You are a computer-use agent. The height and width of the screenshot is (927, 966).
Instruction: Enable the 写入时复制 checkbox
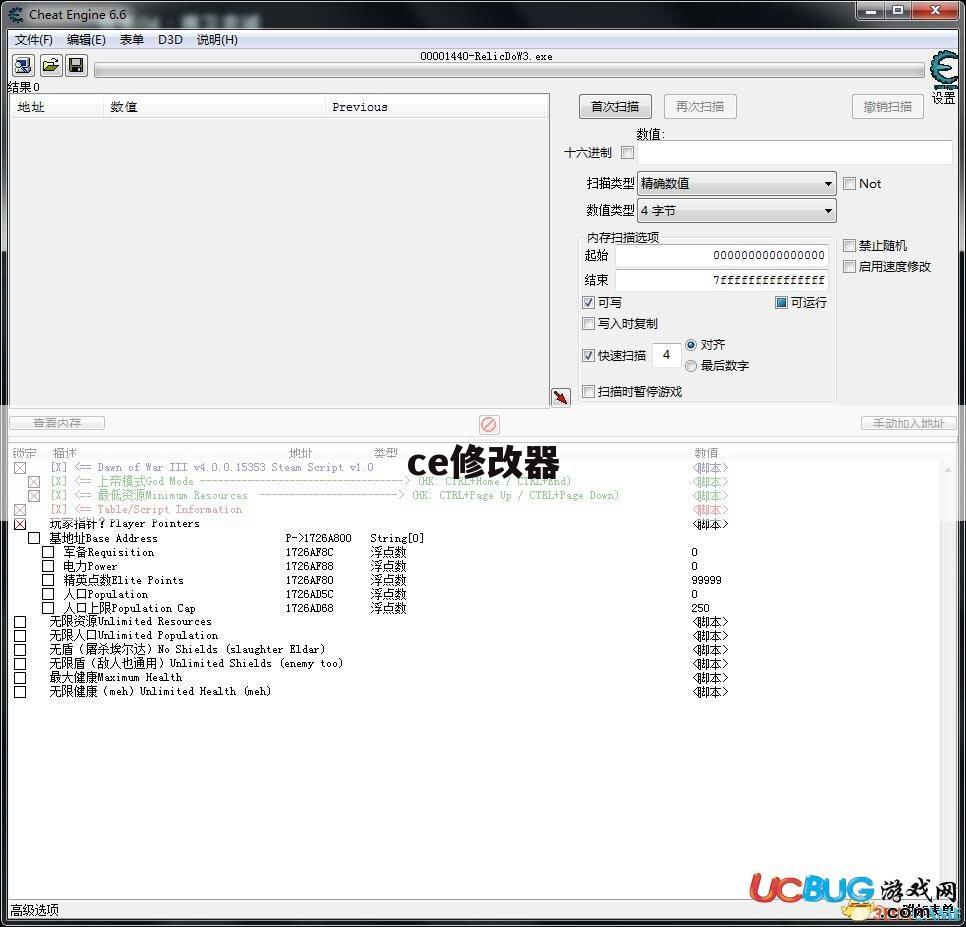click(588, 323)
